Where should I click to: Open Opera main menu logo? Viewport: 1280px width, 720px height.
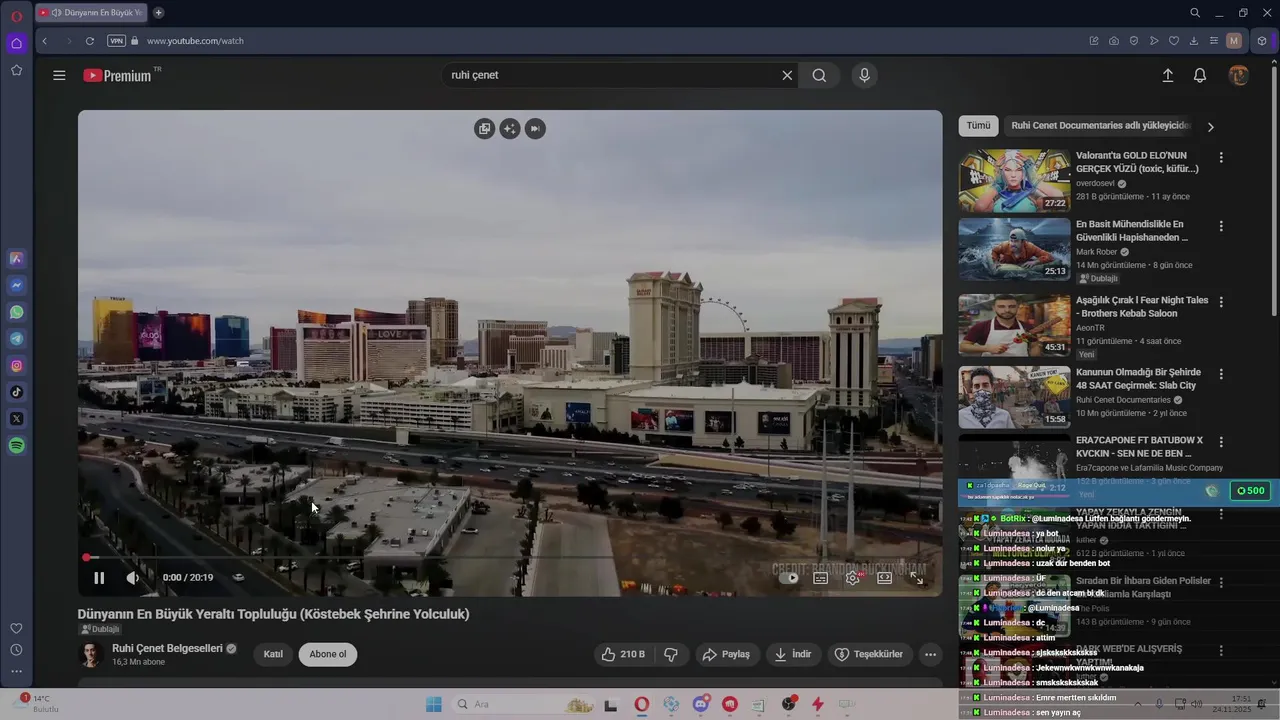click(x=16, y=16)
